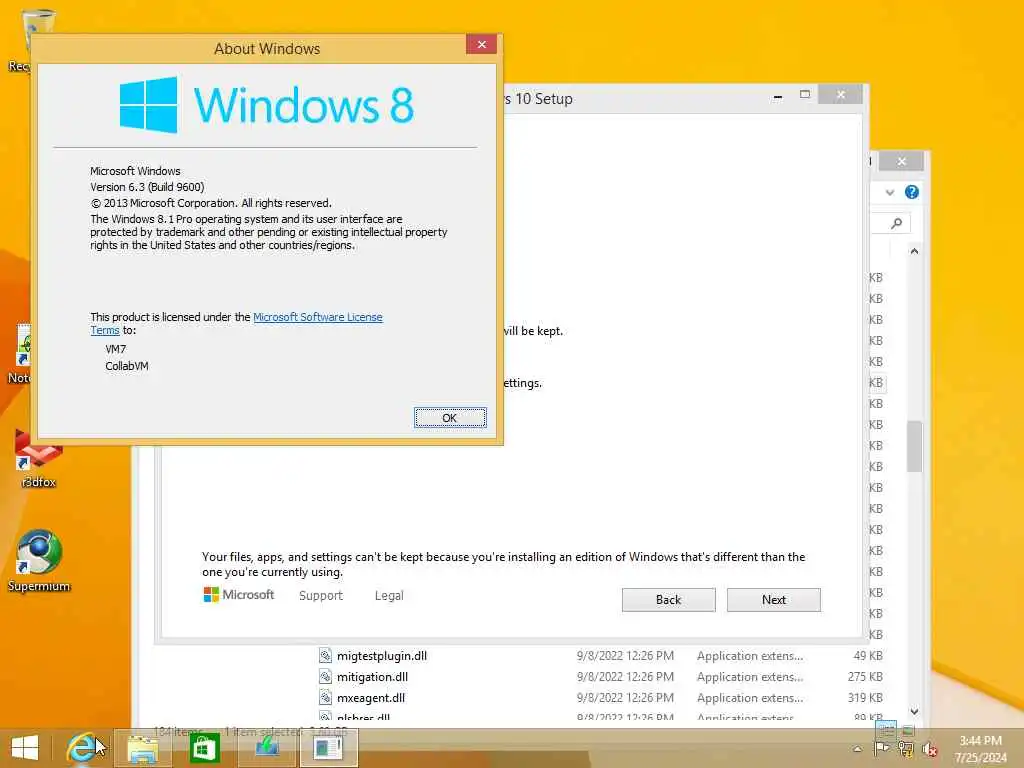Click the 319 KB size cell
1024x768 pixels.
pyautogui.click(x=865, y=697)
